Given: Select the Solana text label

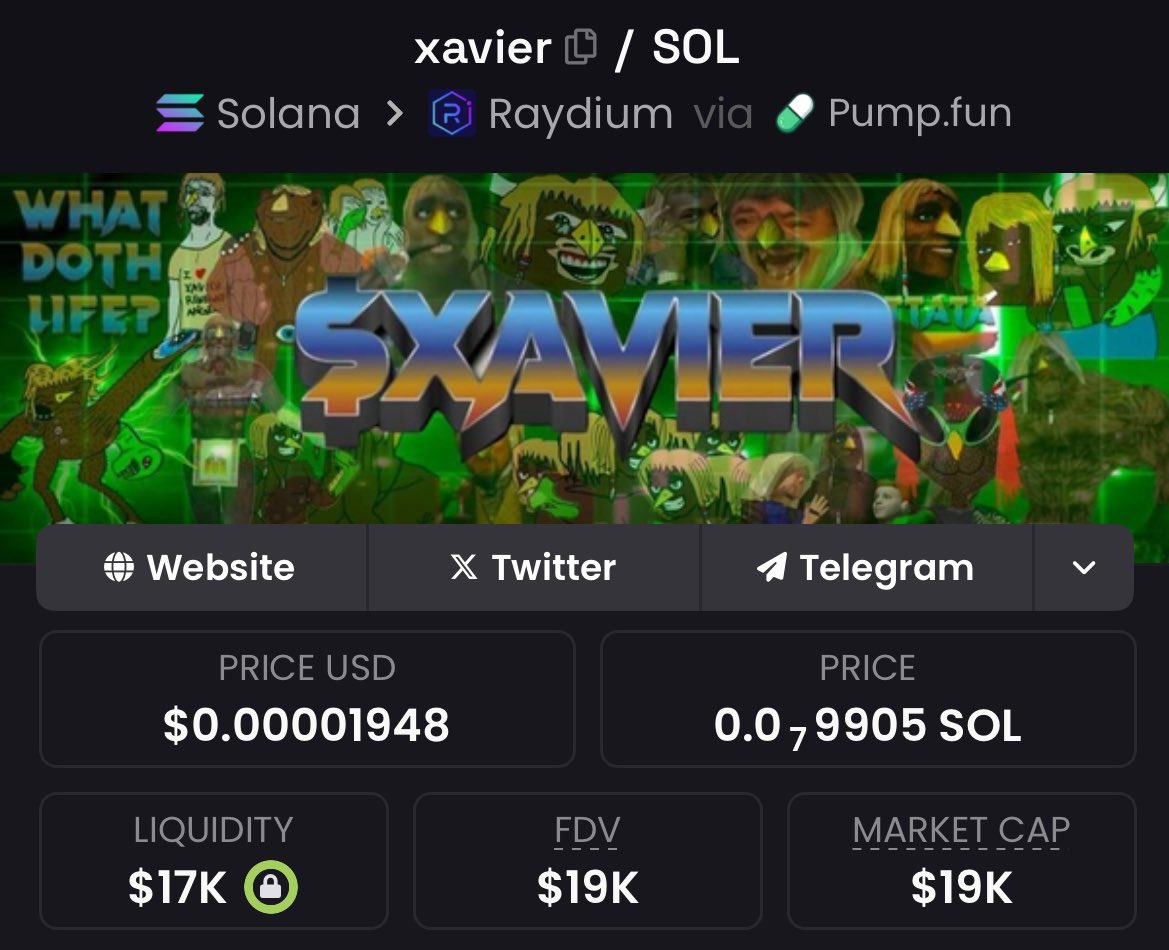Looking at the screenshot, I should (289, 113).
